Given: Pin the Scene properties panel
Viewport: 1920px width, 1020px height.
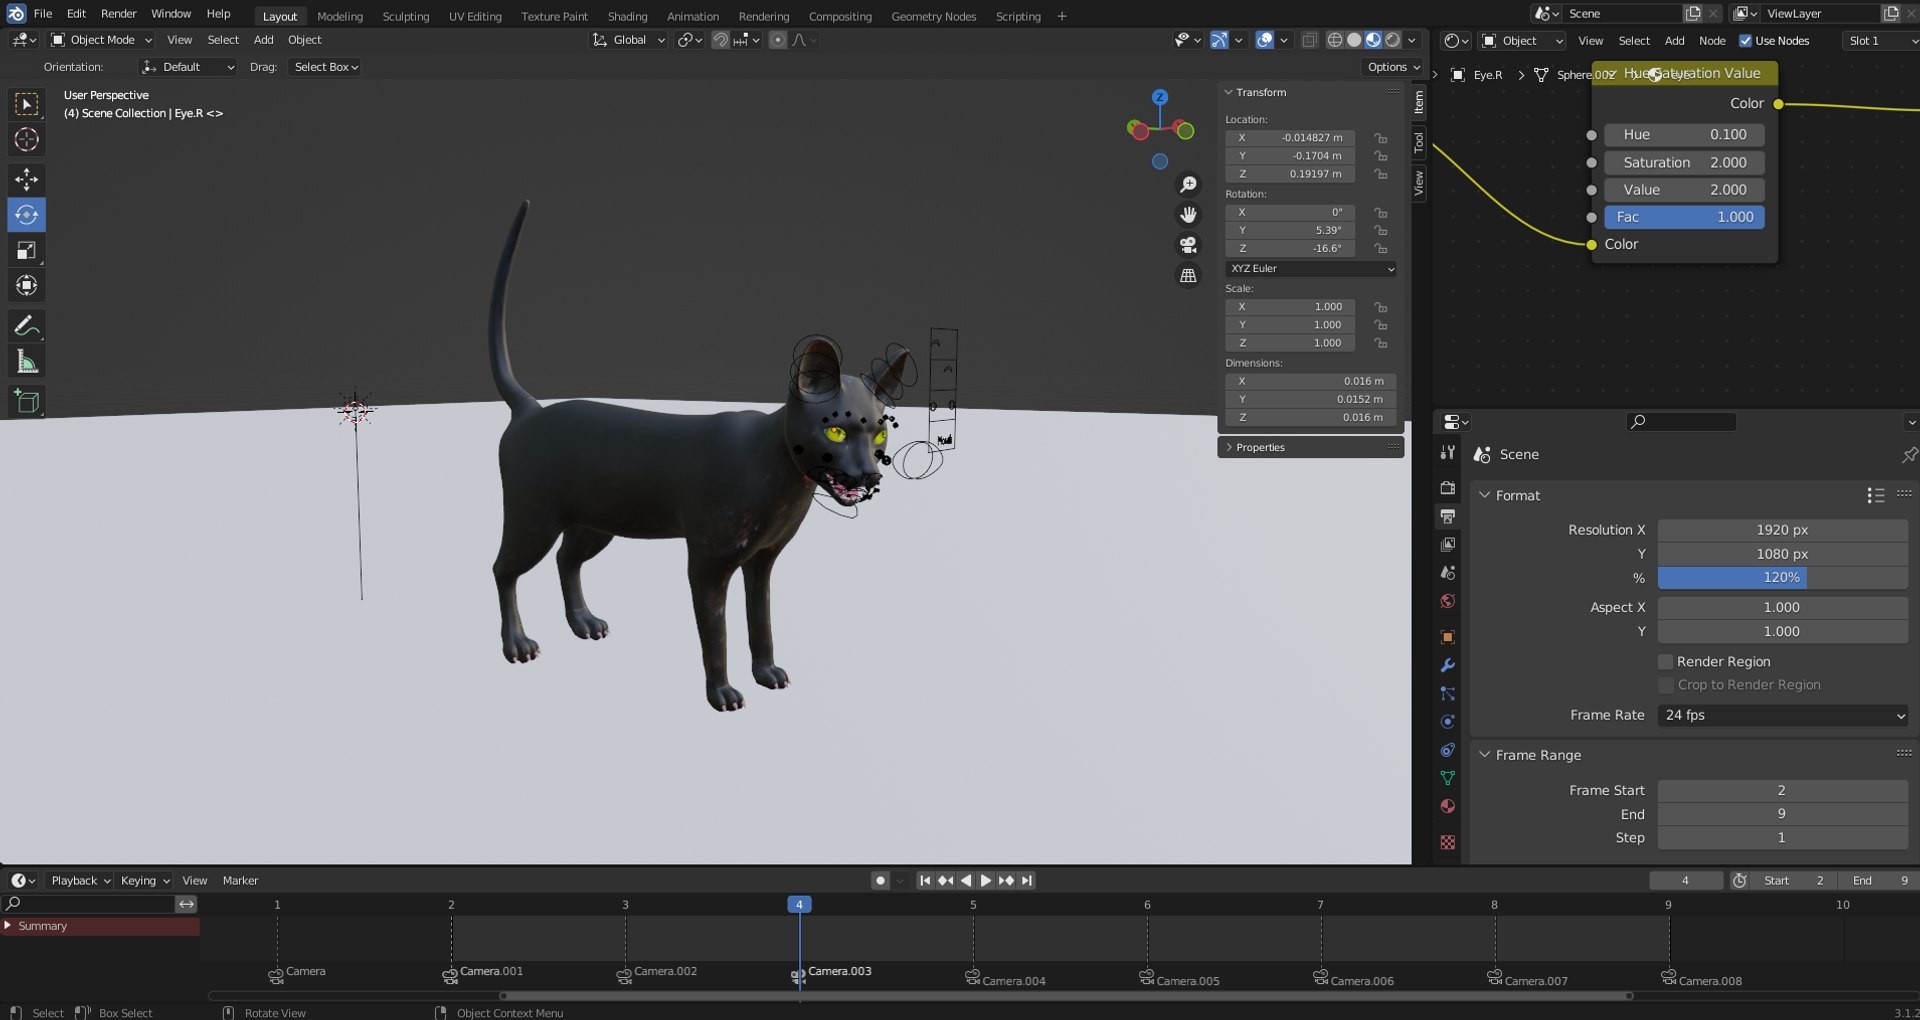Looking at the screenshot, I should coord(1909,455).
